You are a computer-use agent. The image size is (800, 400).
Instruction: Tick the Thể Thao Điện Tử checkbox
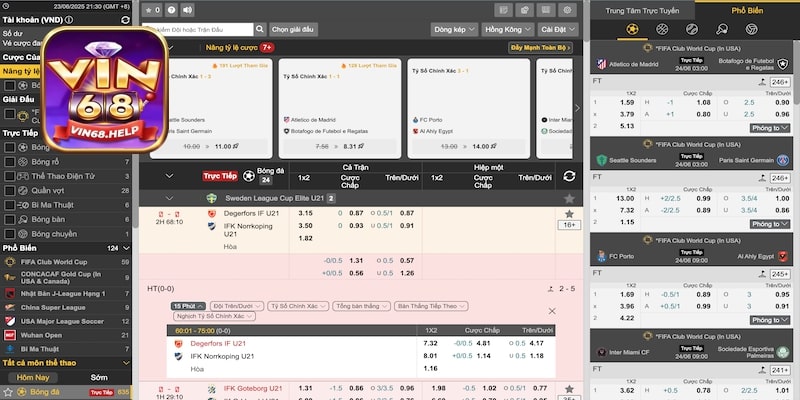click(x=9, y=176)
